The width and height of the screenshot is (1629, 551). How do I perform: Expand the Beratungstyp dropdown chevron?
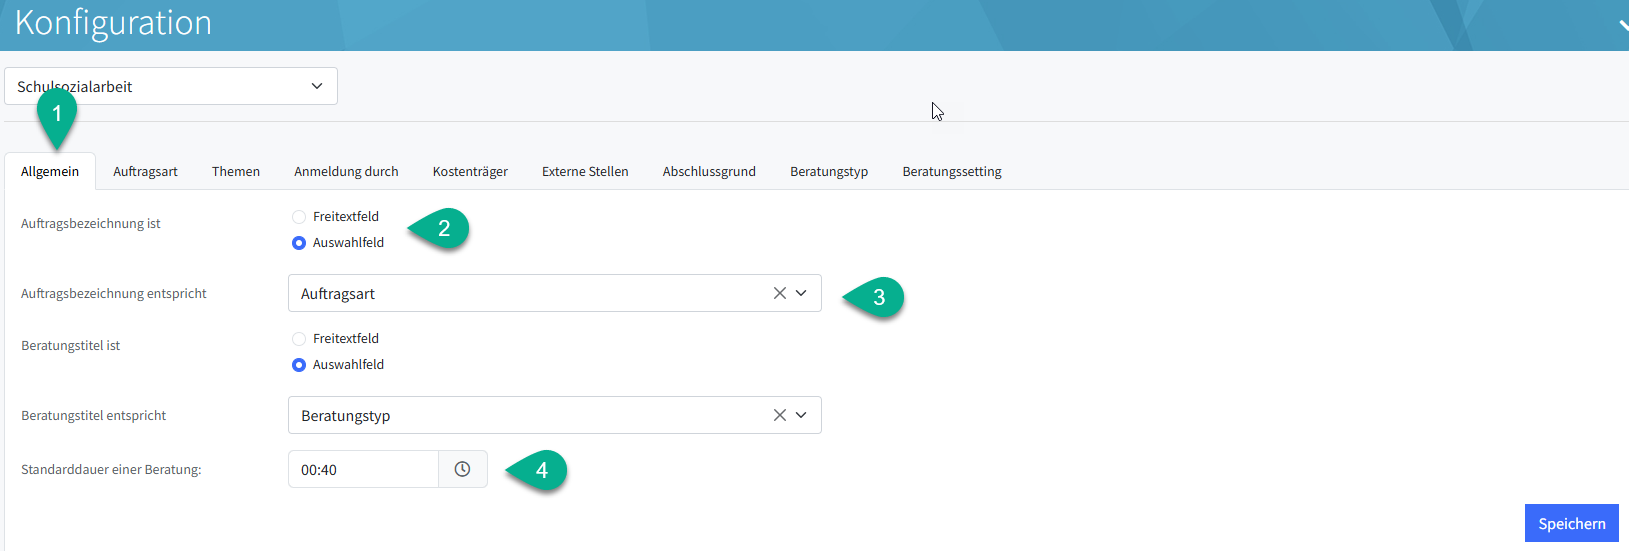click(801, 415)
